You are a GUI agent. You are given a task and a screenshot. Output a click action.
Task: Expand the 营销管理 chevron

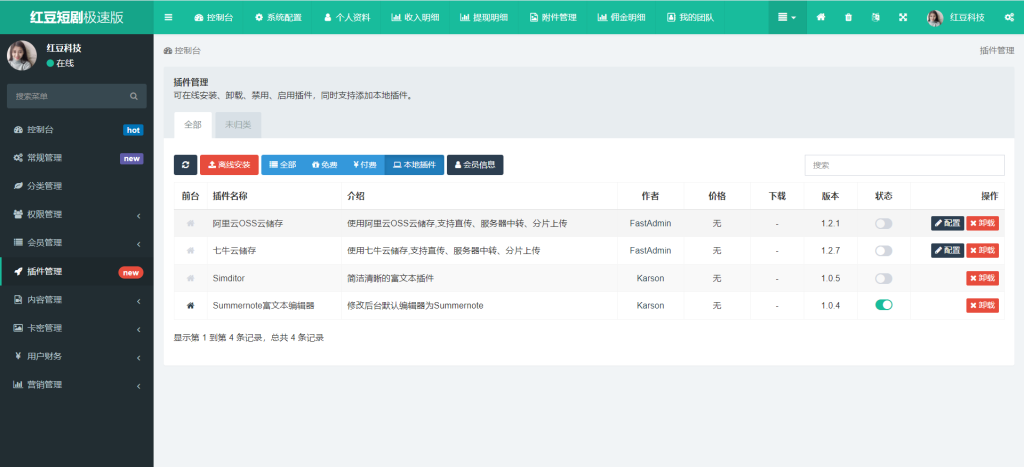[139, 386]
